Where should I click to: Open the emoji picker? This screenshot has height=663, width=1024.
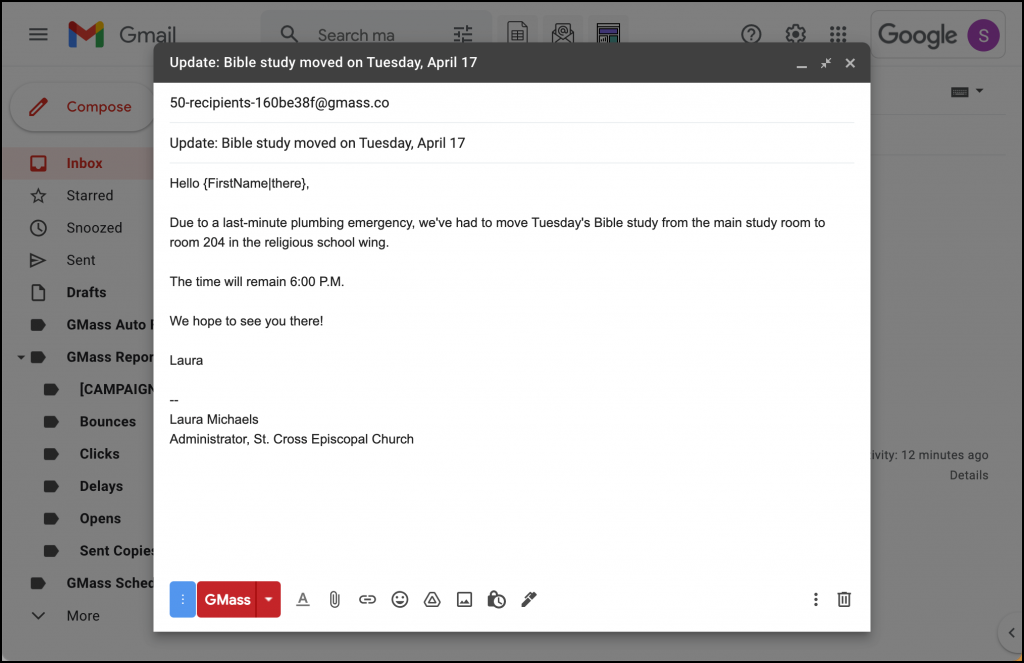[x=400, y=599]
